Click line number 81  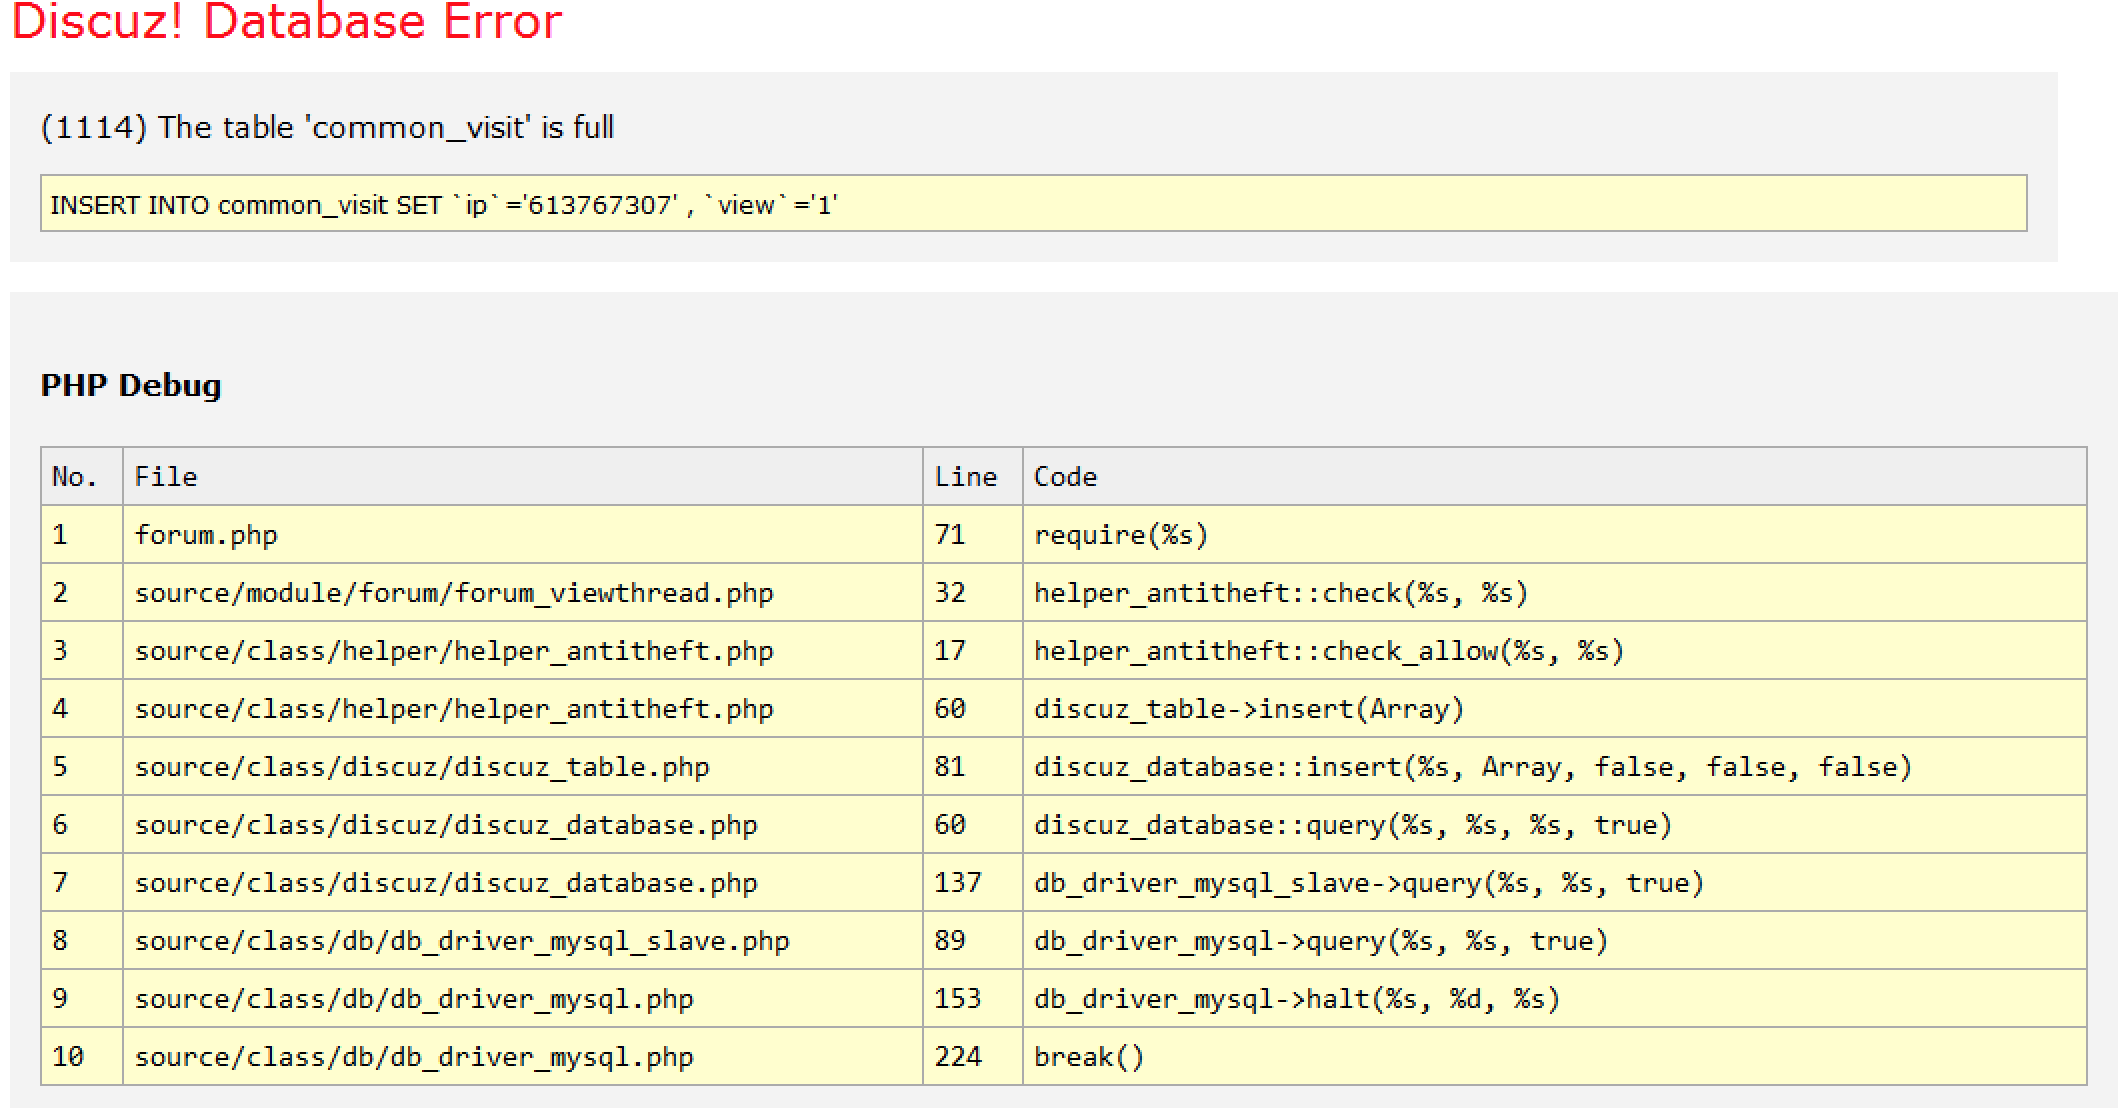pos(972,766)
